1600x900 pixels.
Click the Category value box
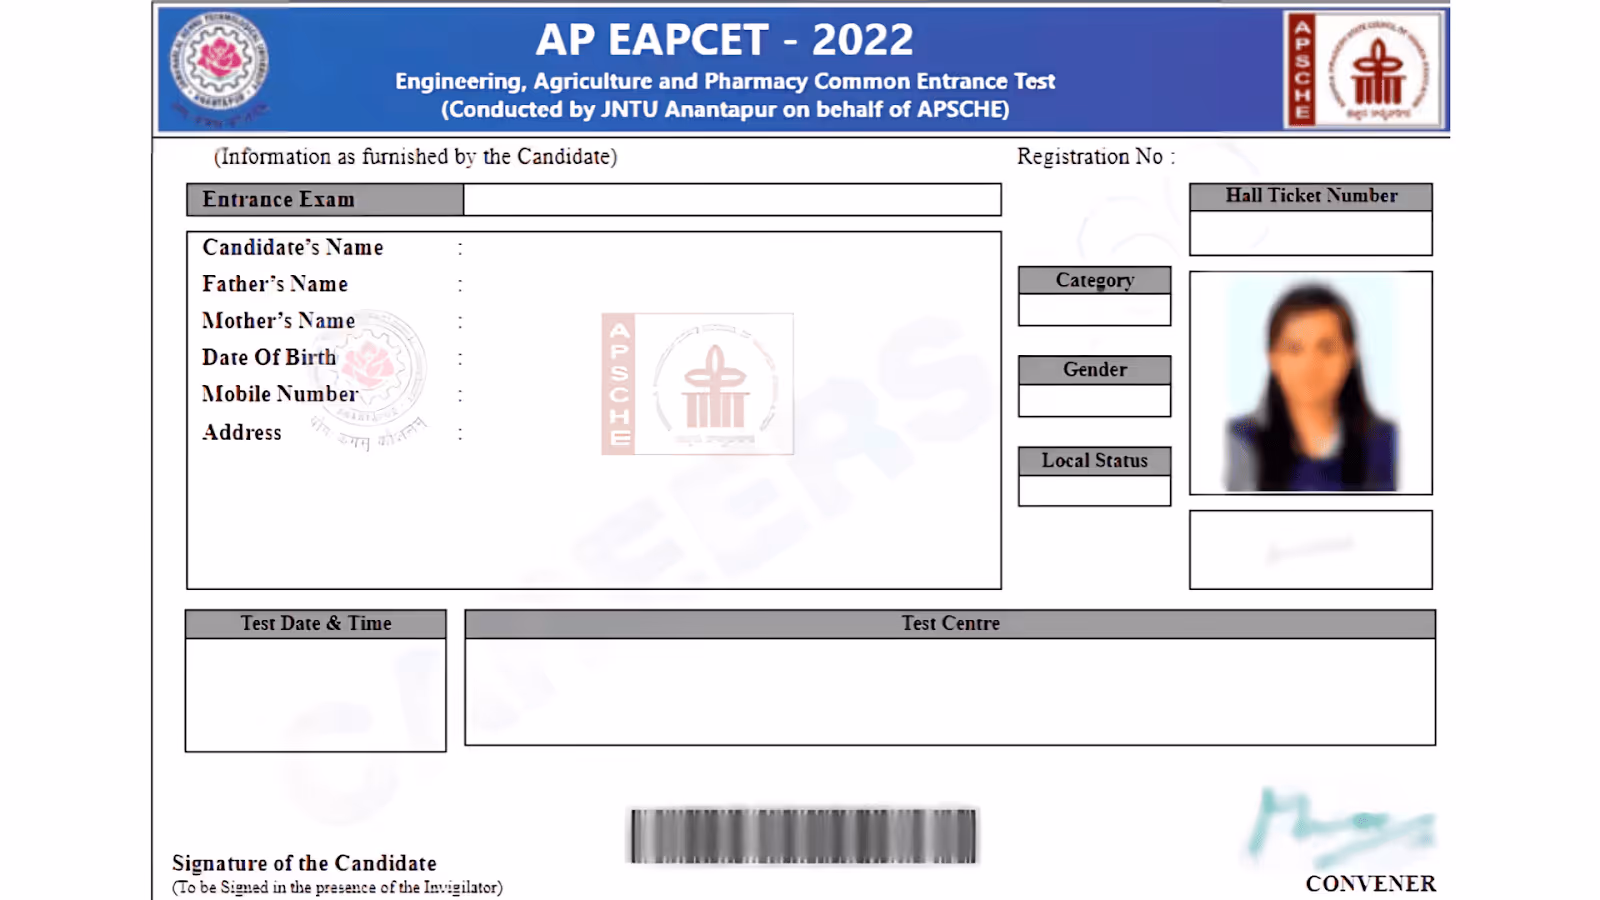1094,310
